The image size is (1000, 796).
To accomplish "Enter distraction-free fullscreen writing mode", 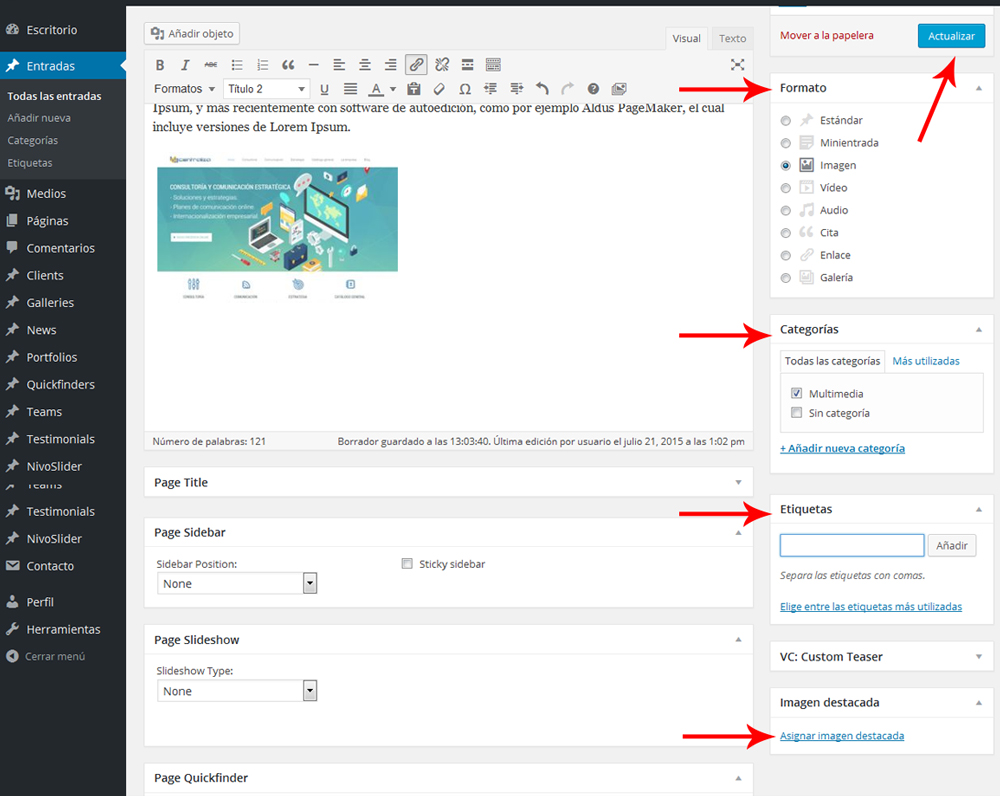I will (x=737, y=65).
